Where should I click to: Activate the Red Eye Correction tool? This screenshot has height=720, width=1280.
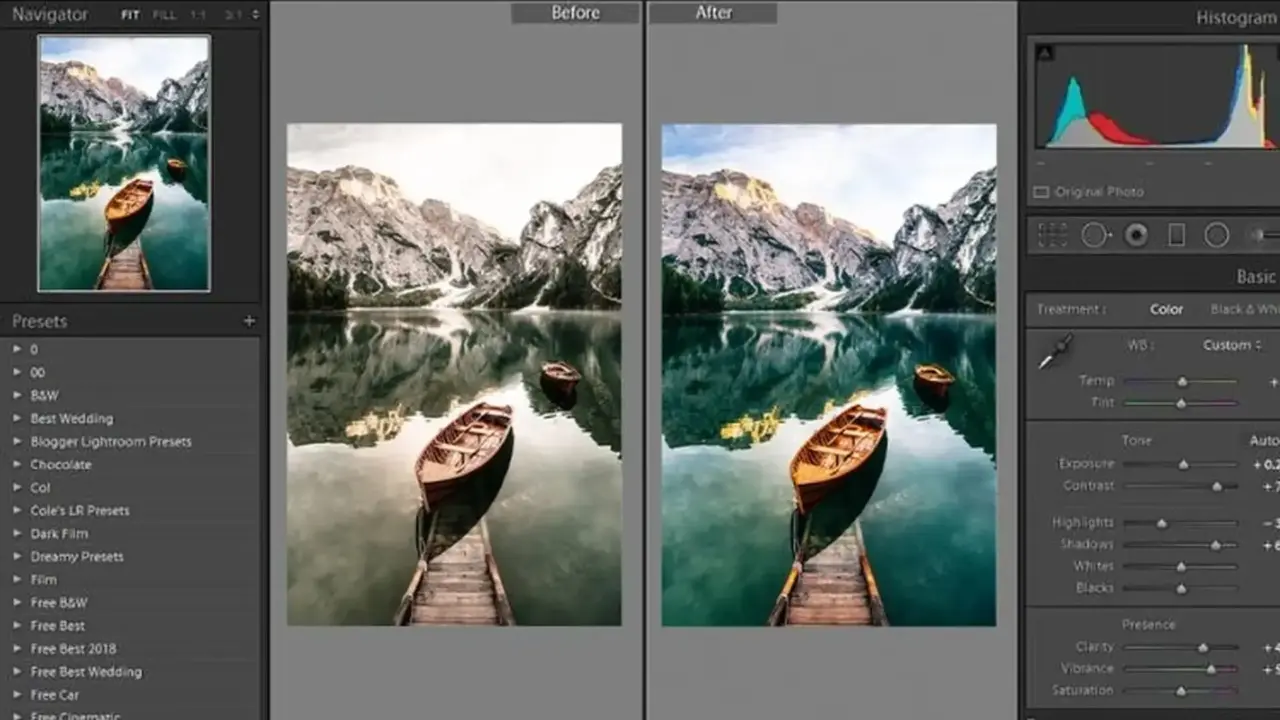click(x=1136, y=235)
